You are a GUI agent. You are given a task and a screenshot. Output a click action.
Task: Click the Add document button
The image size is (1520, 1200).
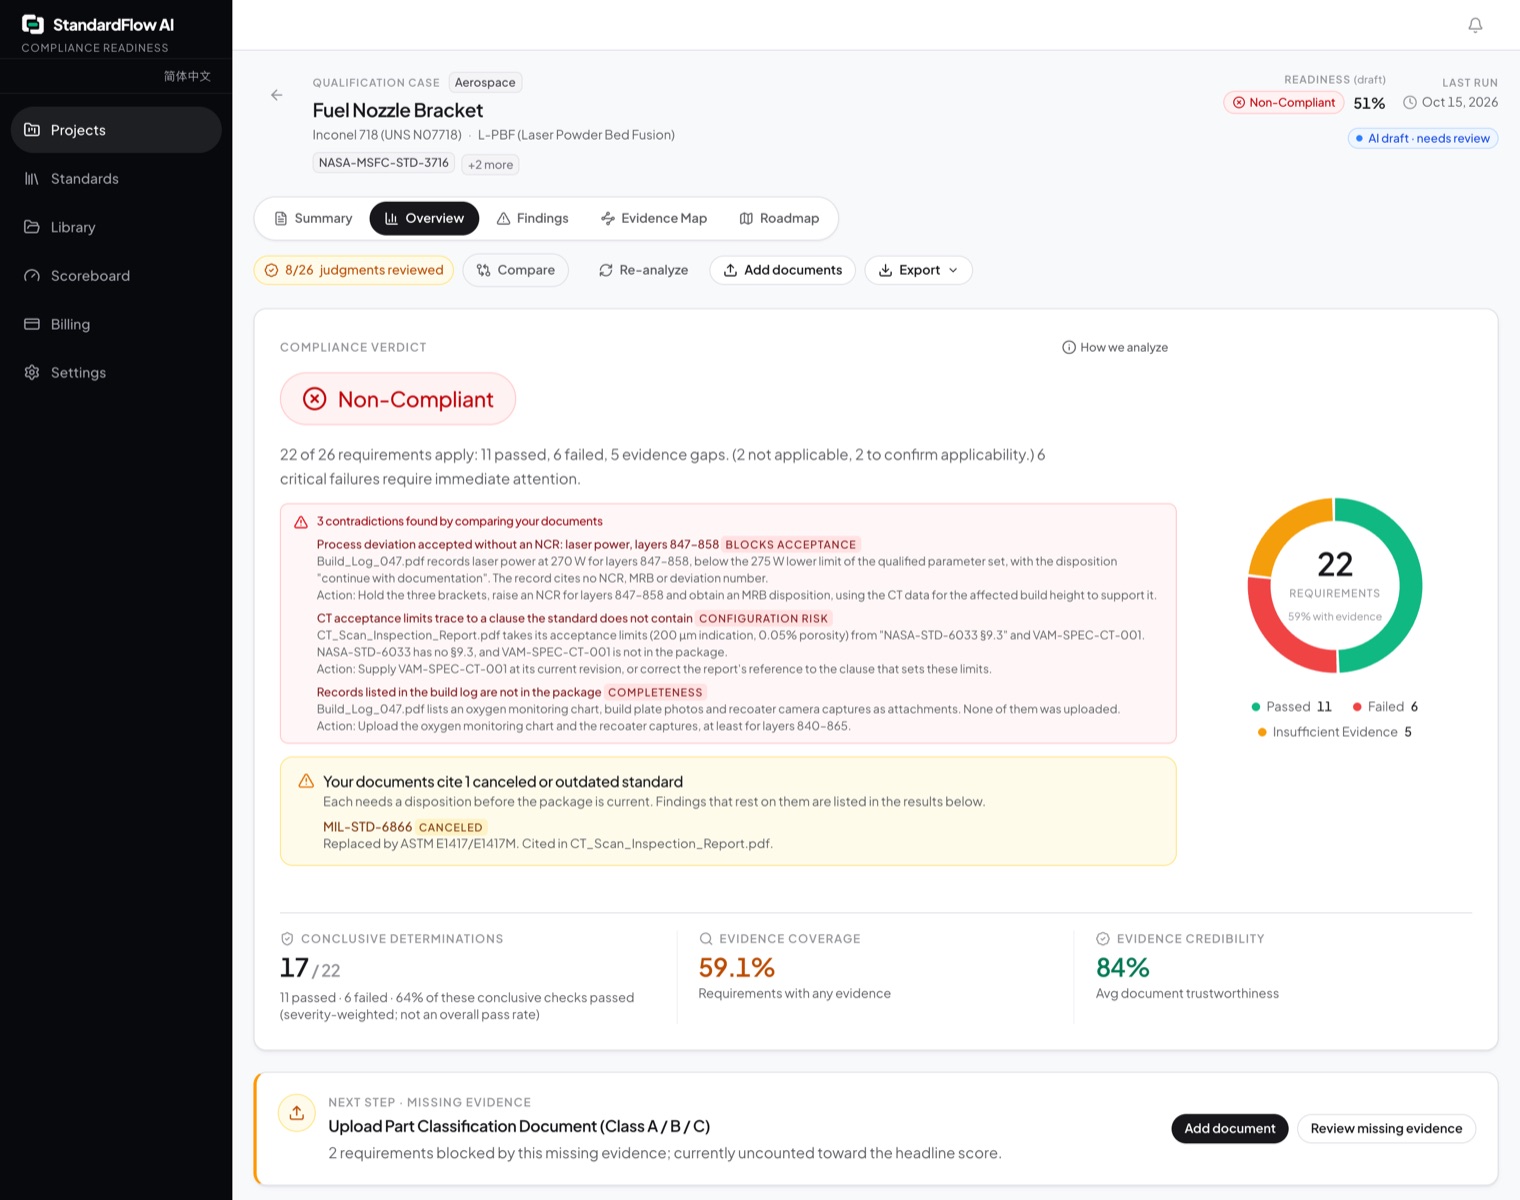(1230, 1128)
